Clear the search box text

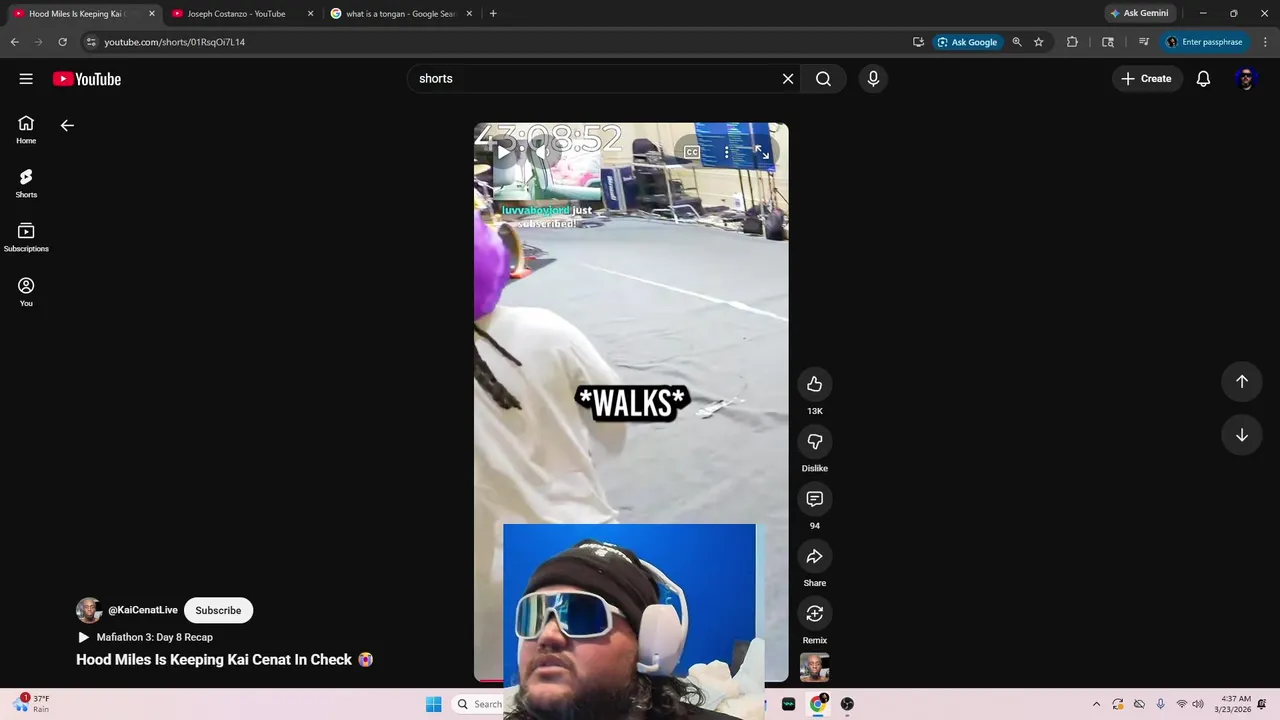(x=788, y=79)
